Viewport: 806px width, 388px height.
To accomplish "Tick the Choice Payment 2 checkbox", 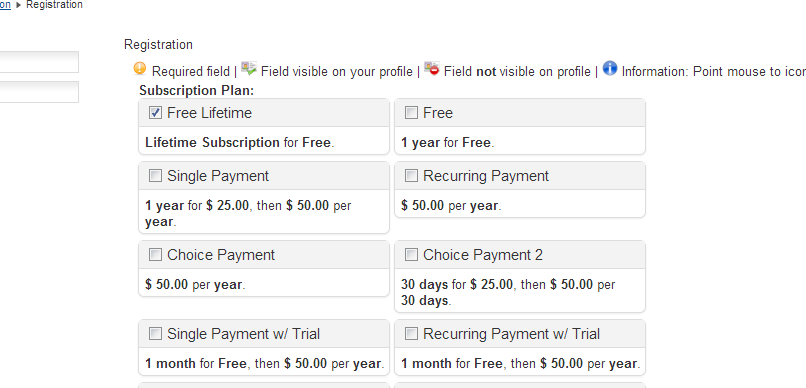I will tap(411, 254).
